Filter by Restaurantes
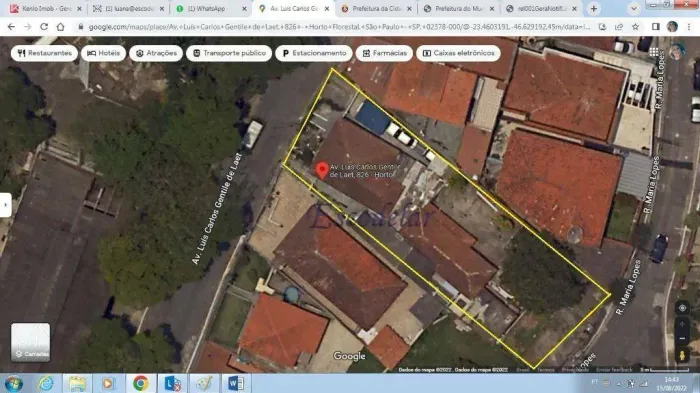This screenshot has width=700, height=393. pos(44,53)
